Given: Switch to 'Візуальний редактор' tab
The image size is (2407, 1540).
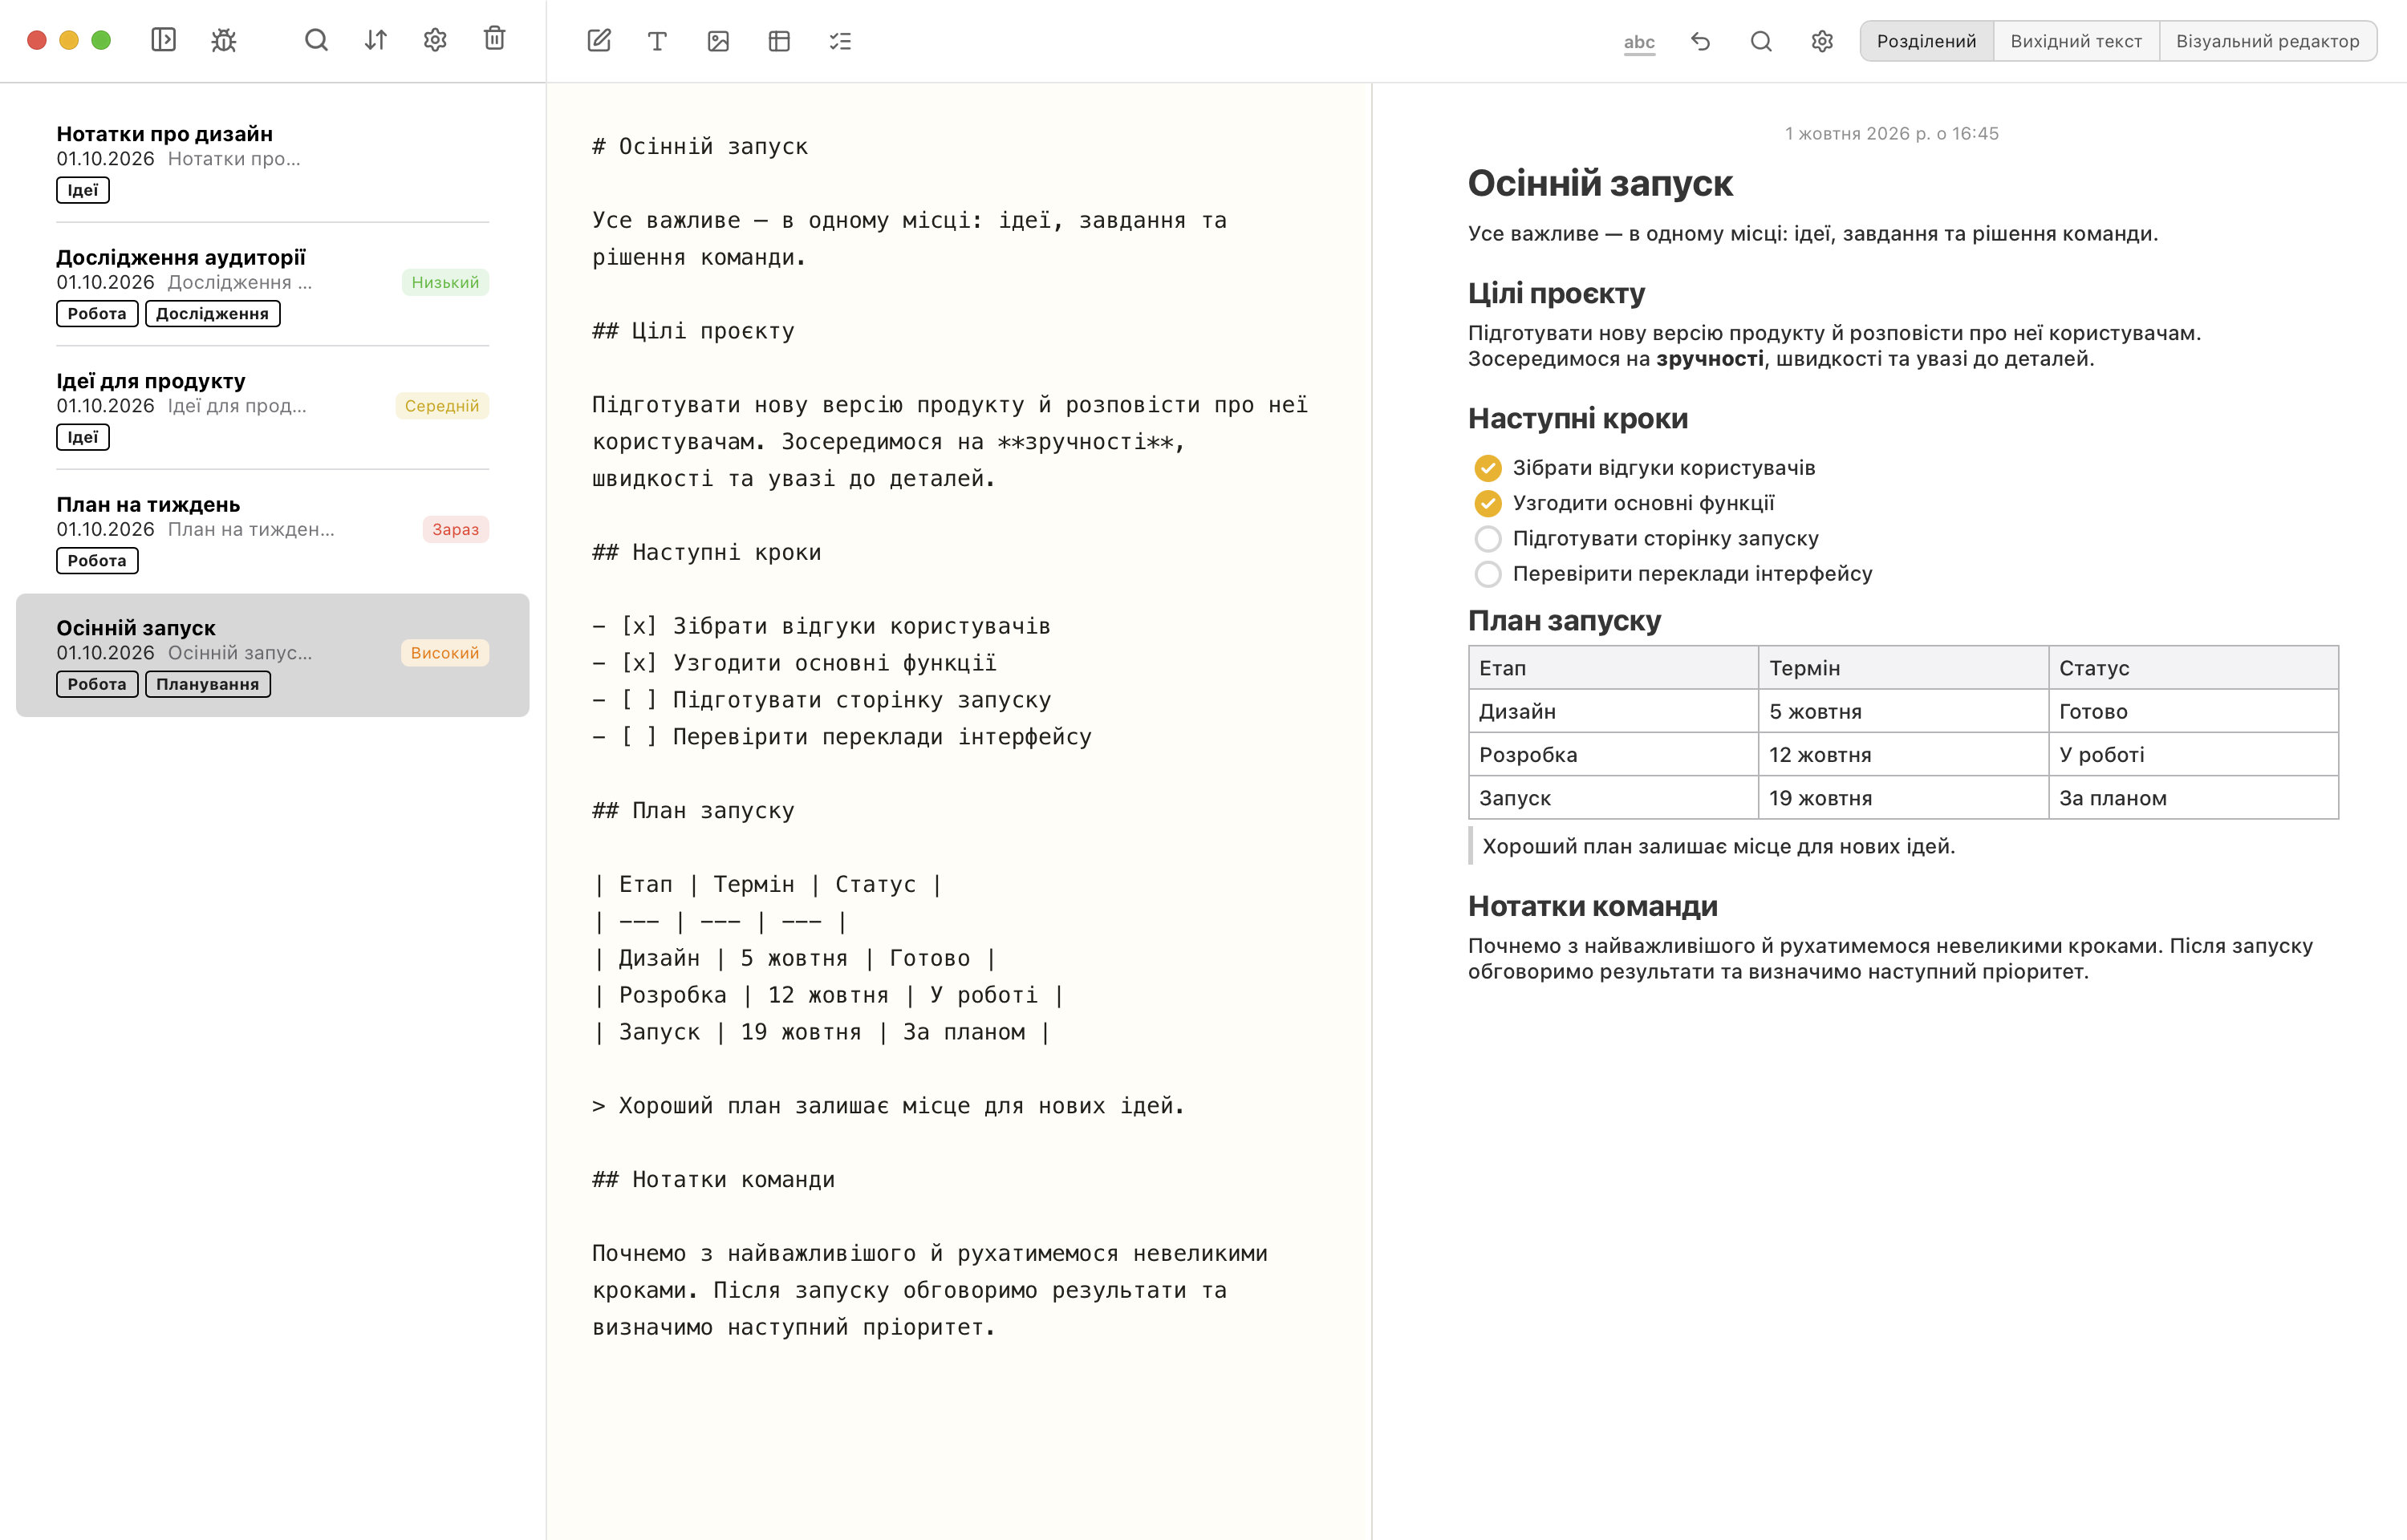Looking at the screenshot, I should (2267, 41).
